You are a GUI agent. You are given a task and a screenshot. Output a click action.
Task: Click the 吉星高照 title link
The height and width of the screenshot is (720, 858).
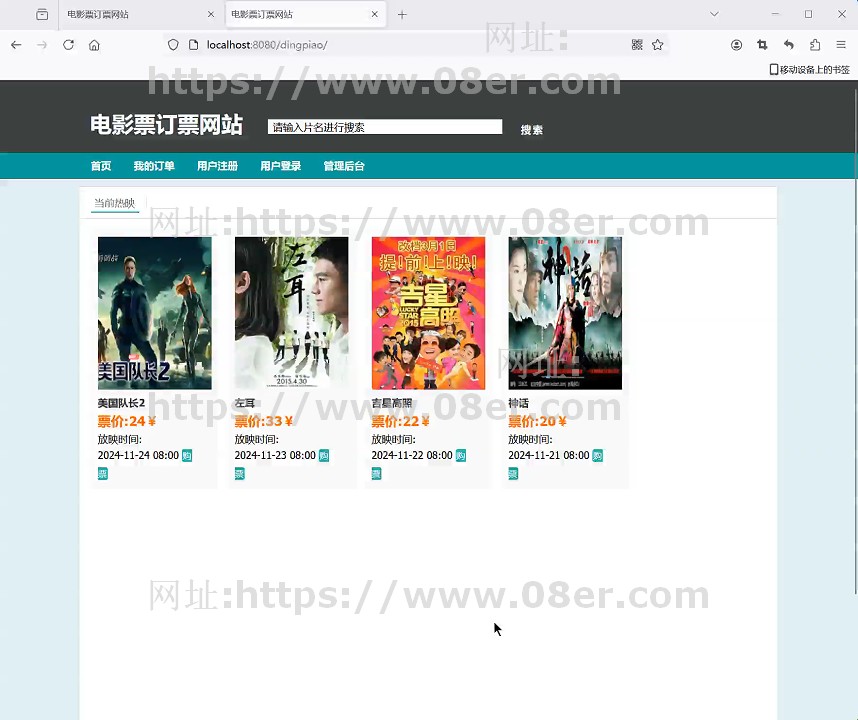392,403
